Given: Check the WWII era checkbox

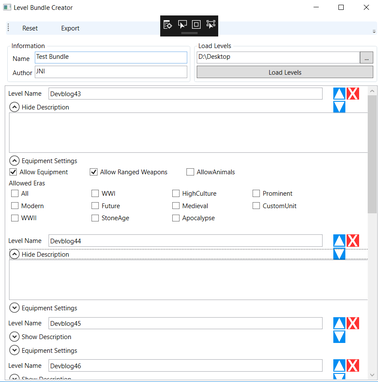Looking at the screenshot, I should [x=15, y=218].
